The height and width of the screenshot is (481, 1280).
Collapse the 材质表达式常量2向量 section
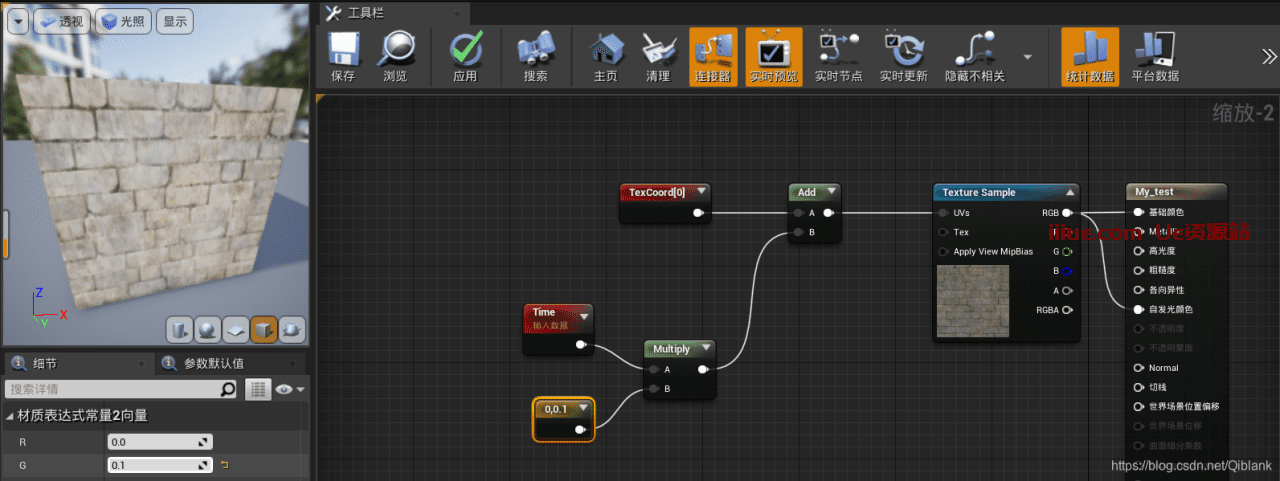(10, 416)
